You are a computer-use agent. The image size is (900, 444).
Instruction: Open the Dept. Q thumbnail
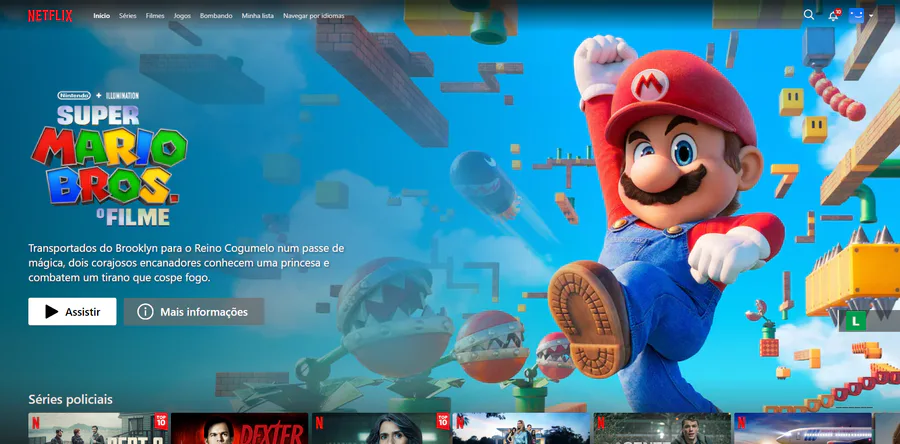98,429
